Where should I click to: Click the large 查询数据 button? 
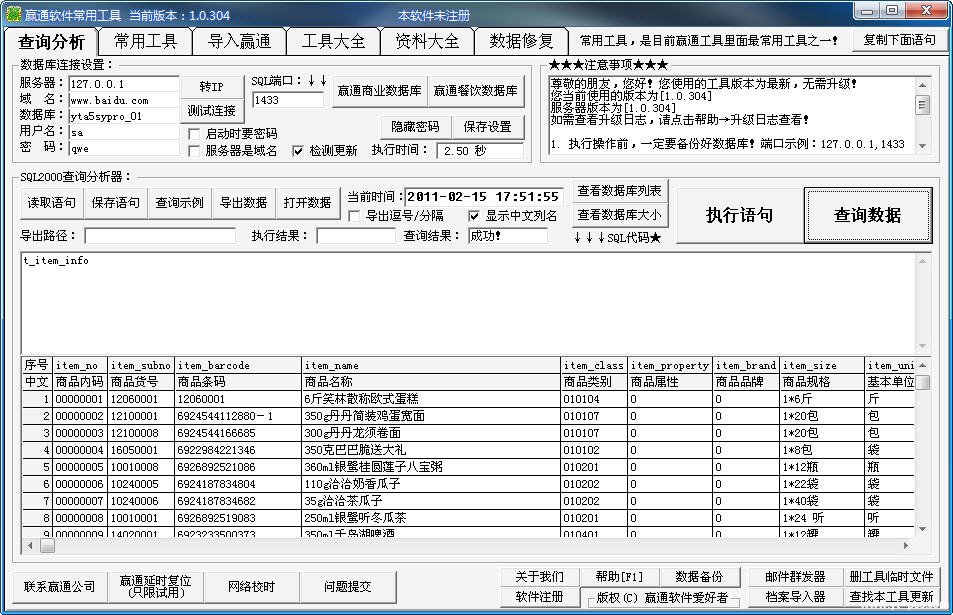867,215
